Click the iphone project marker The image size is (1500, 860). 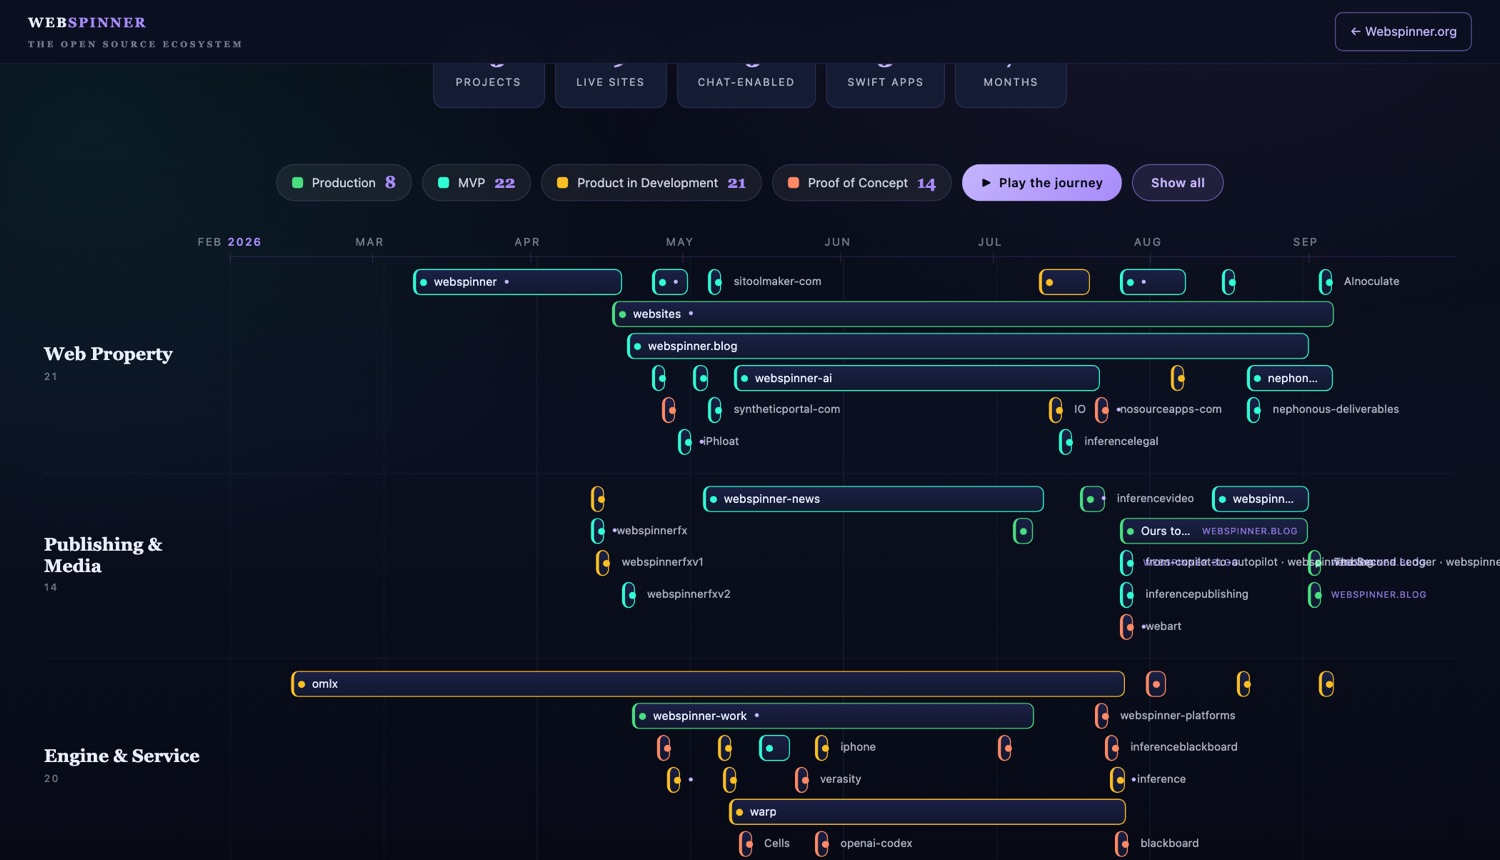coord(822,748)
